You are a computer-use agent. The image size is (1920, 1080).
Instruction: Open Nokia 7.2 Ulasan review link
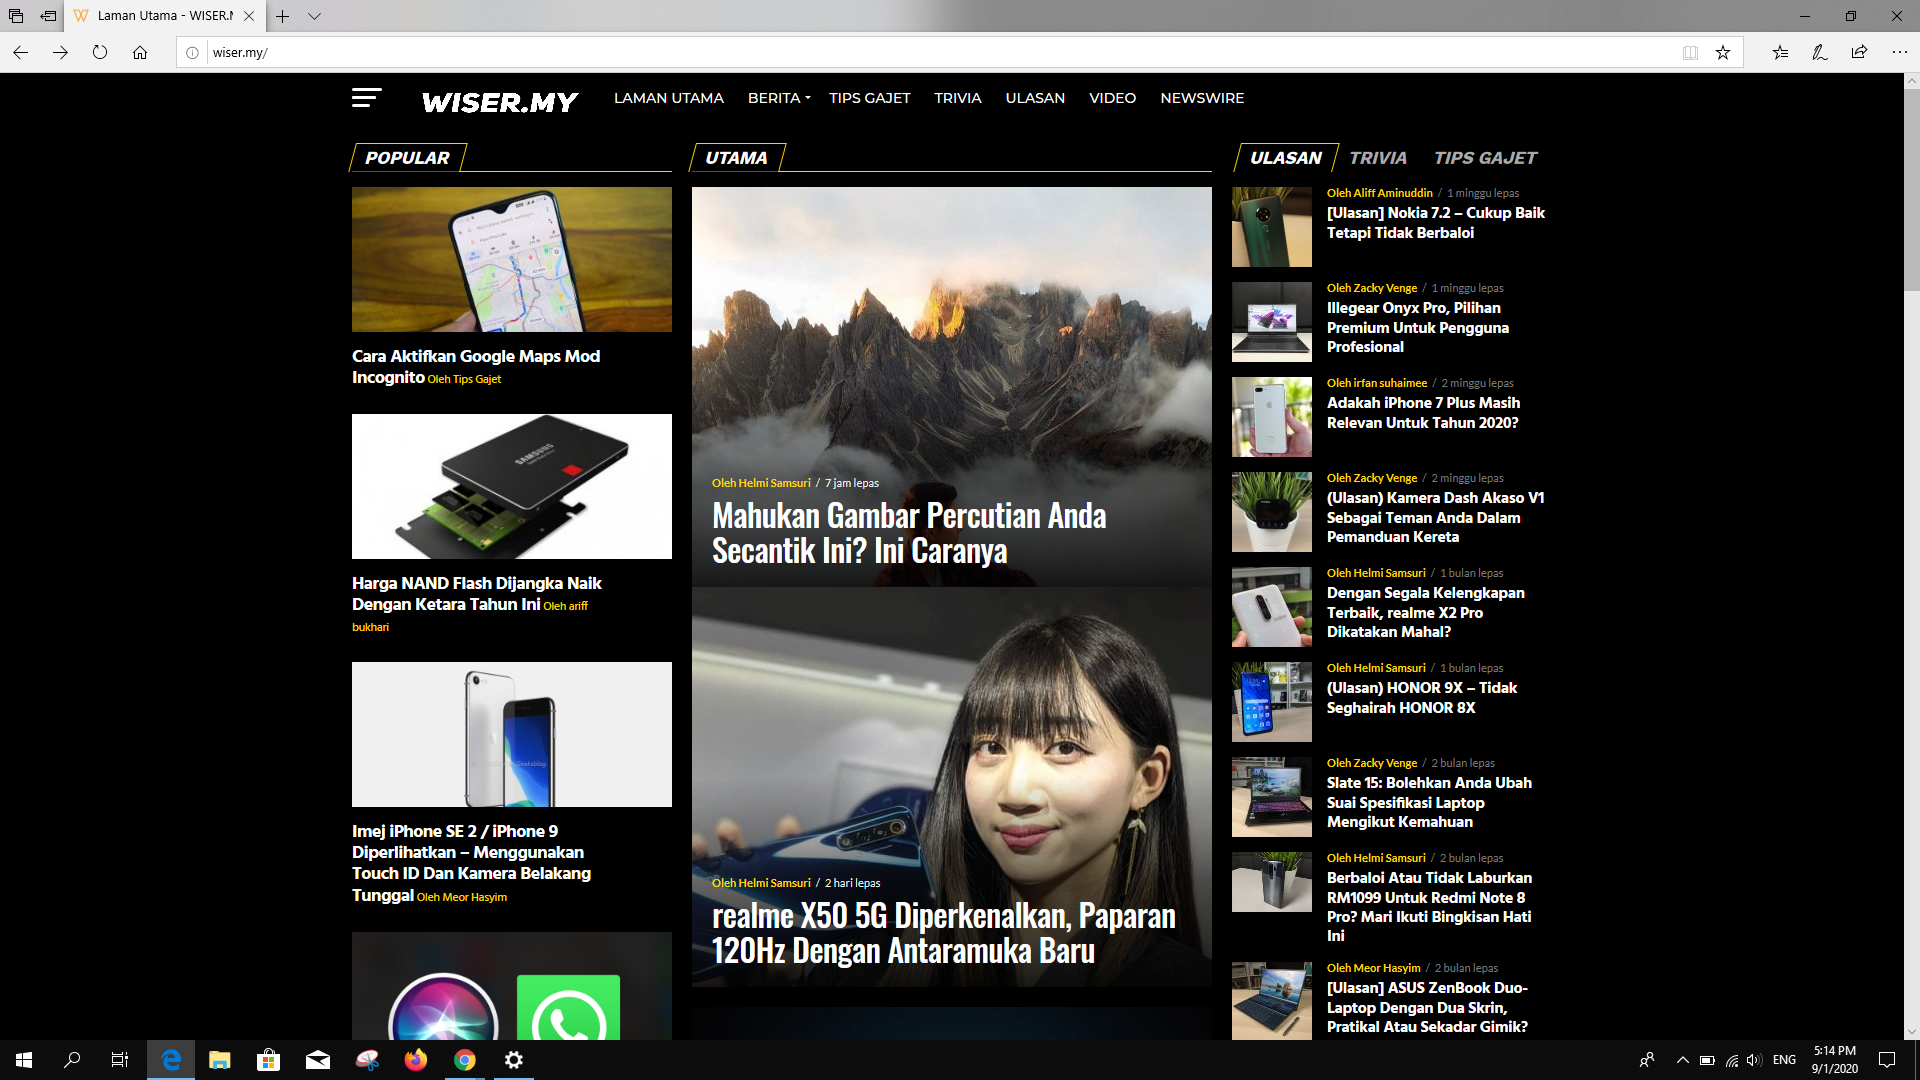1435,223
